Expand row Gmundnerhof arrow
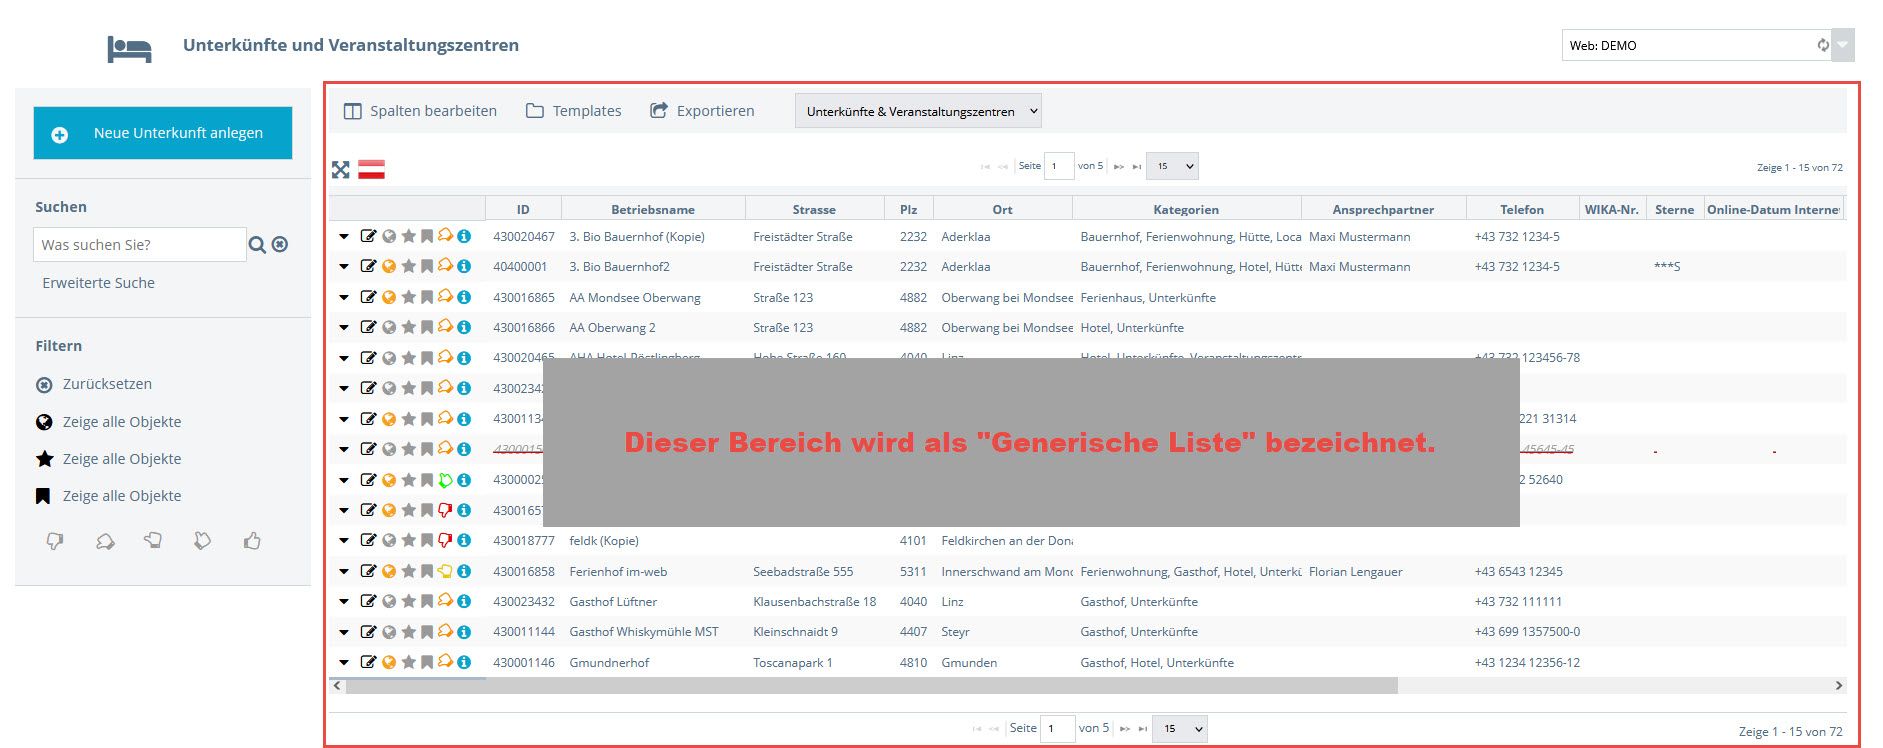 click(x=344, y=663)
